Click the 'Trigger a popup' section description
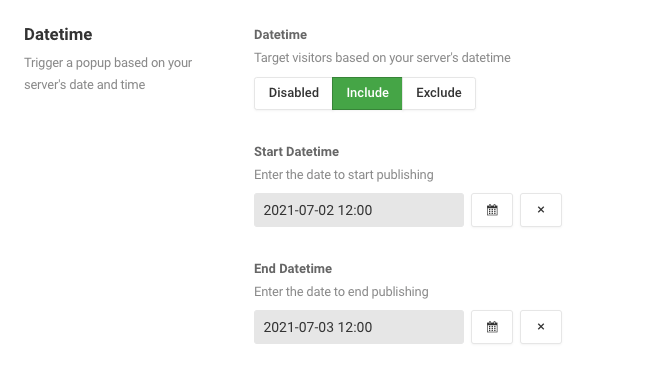Screen dimensions: 648x371 [x=108, y=74]
